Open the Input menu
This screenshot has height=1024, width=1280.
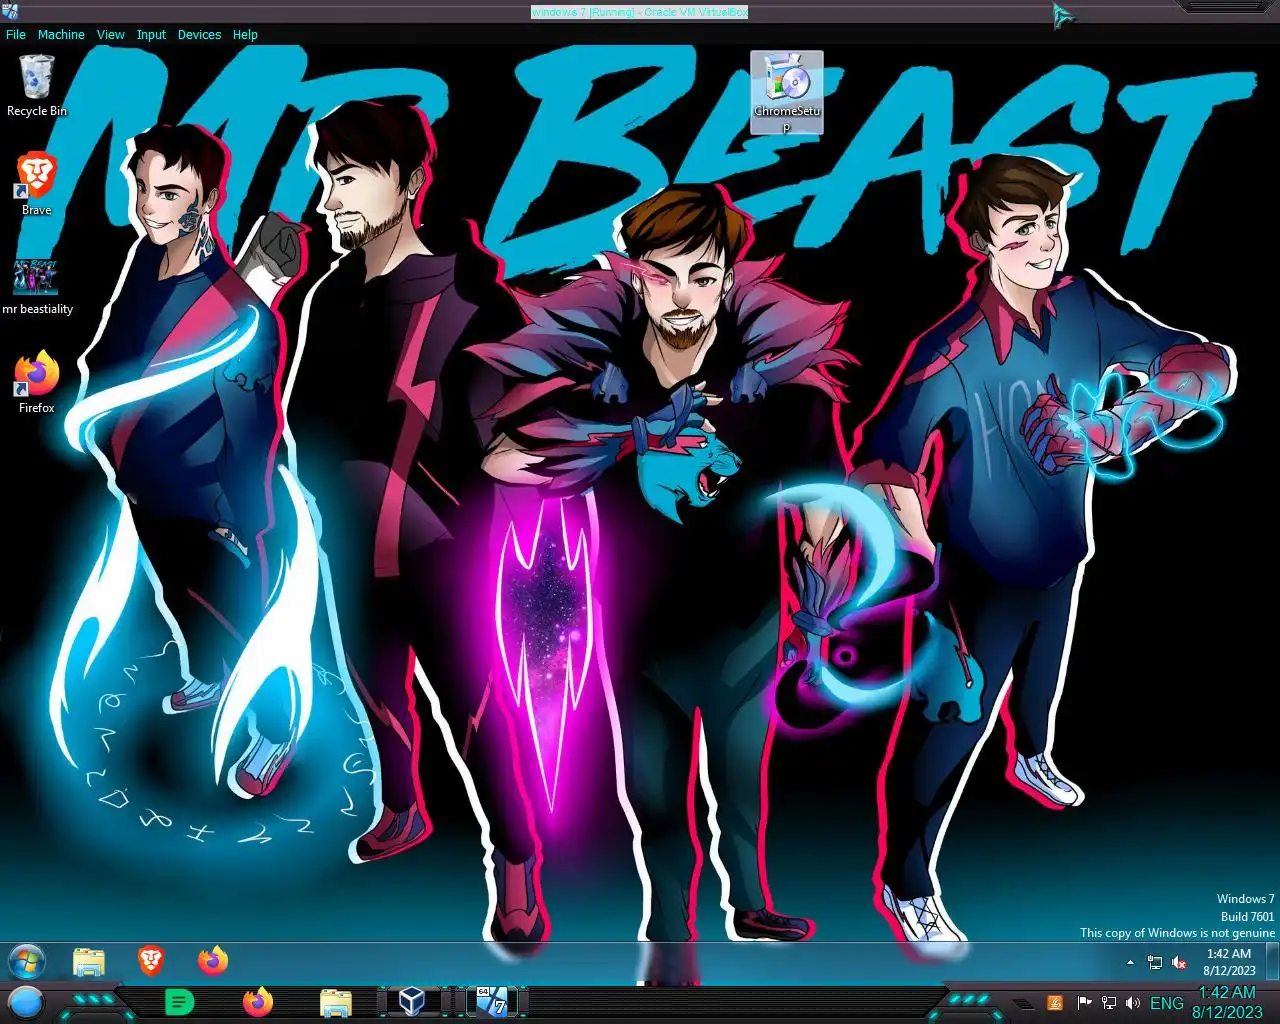coord(151,34)
